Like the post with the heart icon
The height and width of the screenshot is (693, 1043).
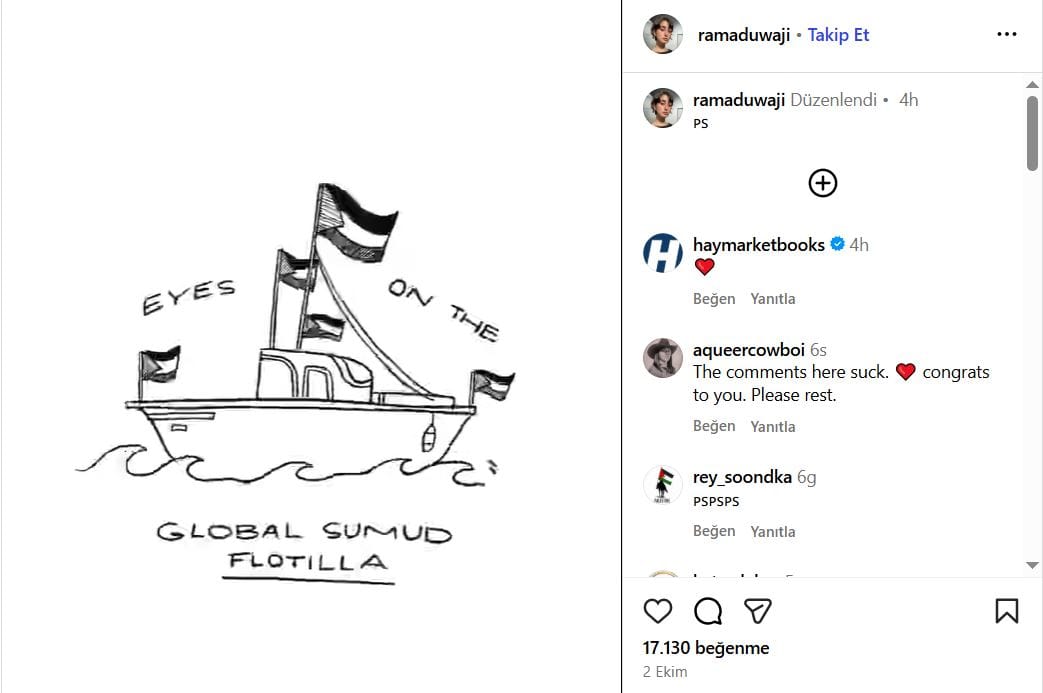click(658, 611)
